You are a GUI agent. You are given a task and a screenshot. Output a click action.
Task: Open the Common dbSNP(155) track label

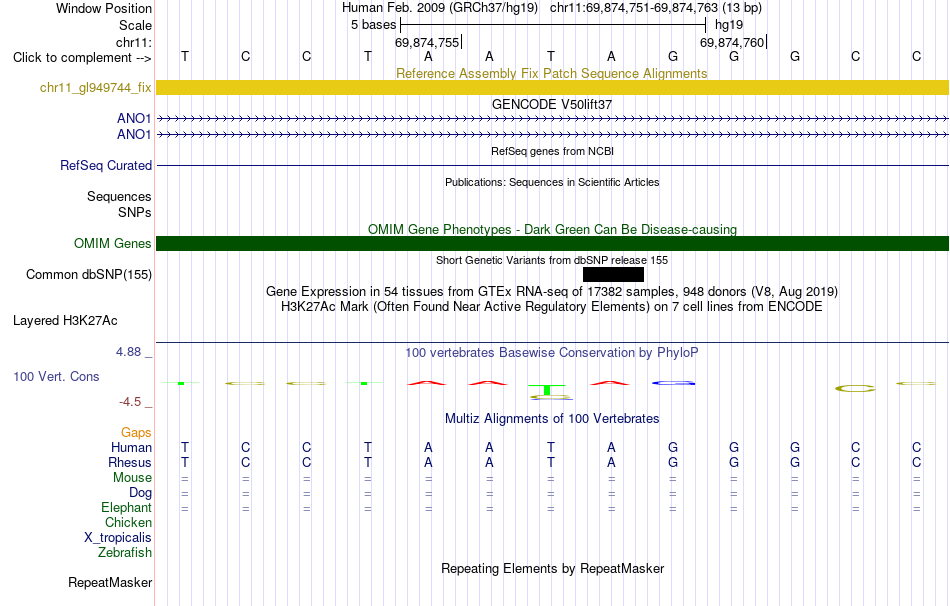point(88,275)
